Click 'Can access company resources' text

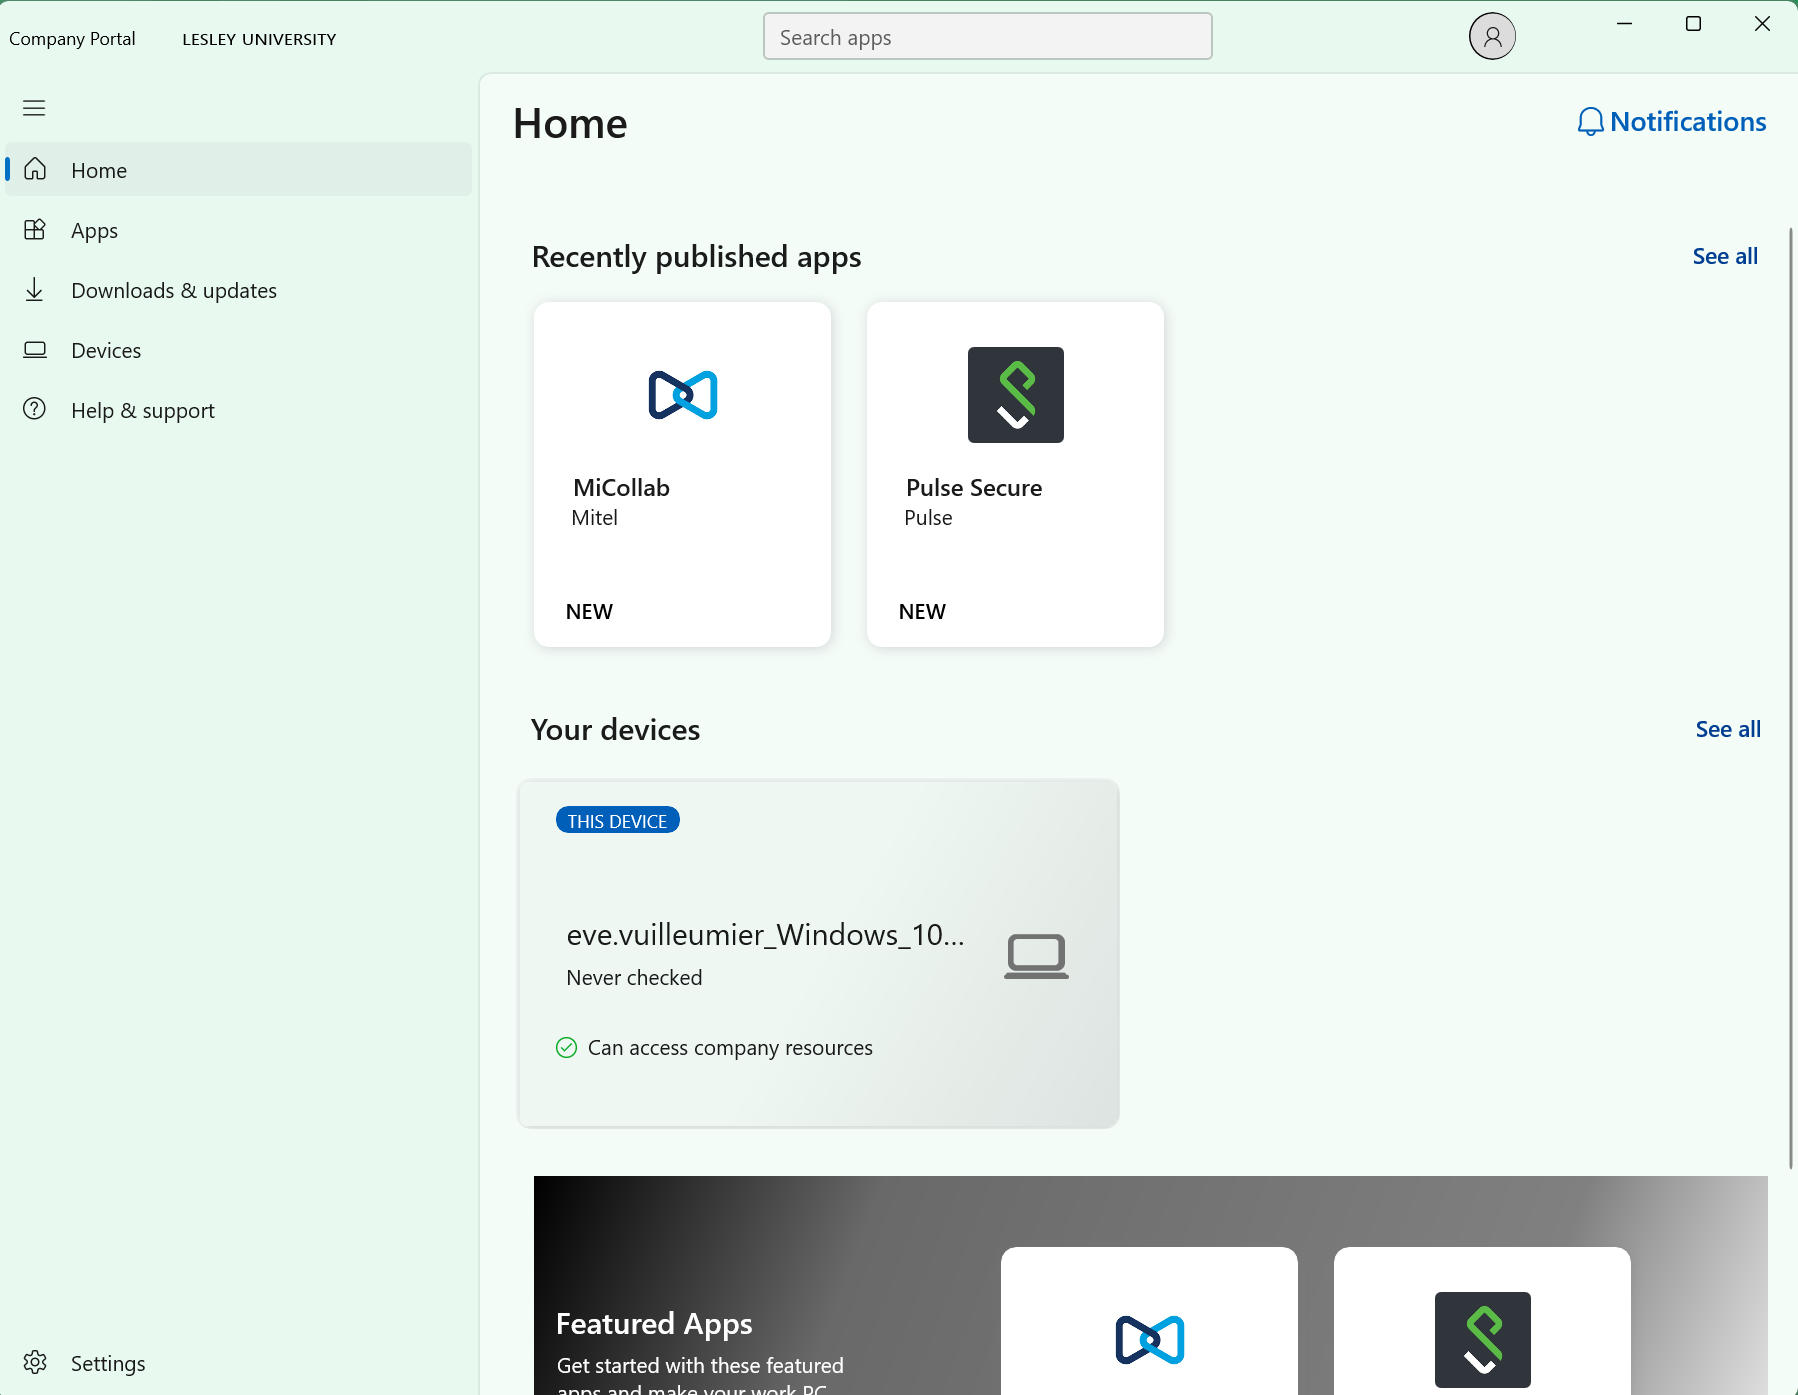730,1047
